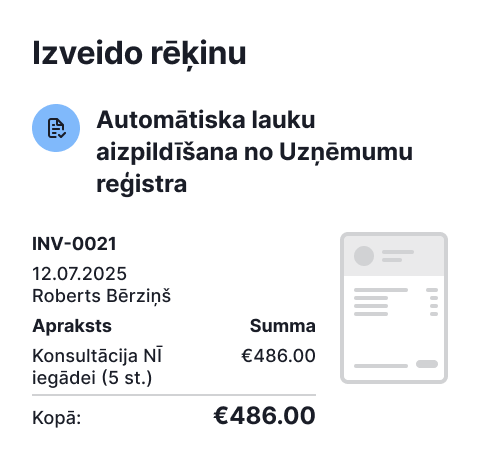Click the Izveido rēķinu heading
480x464 pixels.
(x=139, y=54)
